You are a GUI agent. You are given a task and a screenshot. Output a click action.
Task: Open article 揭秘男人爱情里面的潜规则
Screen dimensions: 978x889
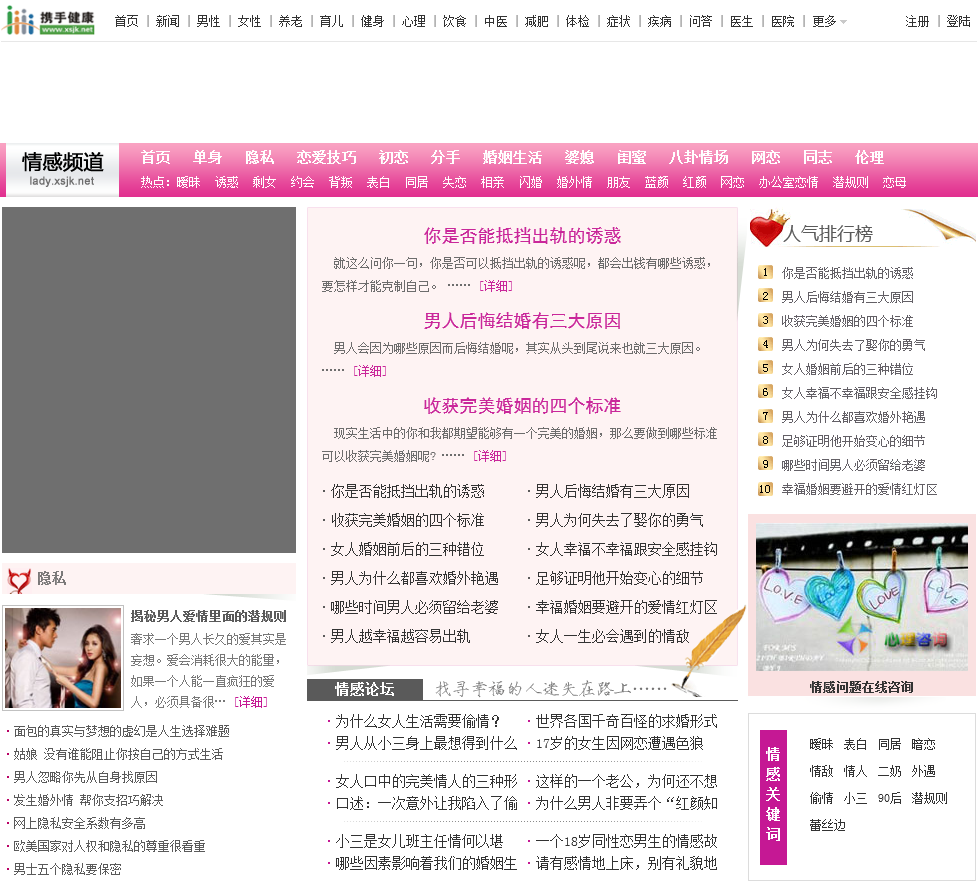[x=208, y=616]
